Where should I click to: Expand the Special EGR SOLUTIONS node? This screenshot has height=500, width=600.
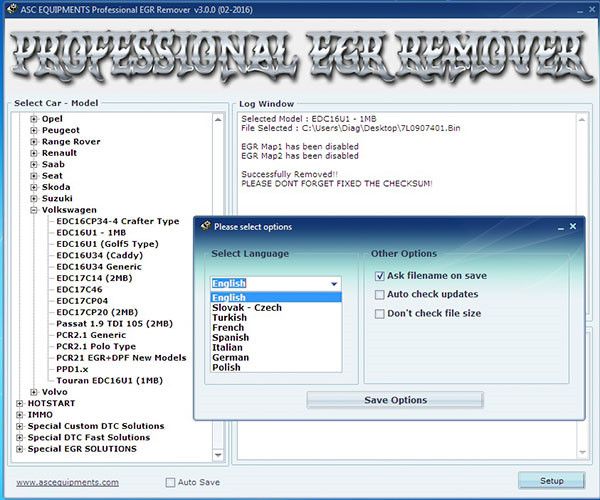click(20, 449)
